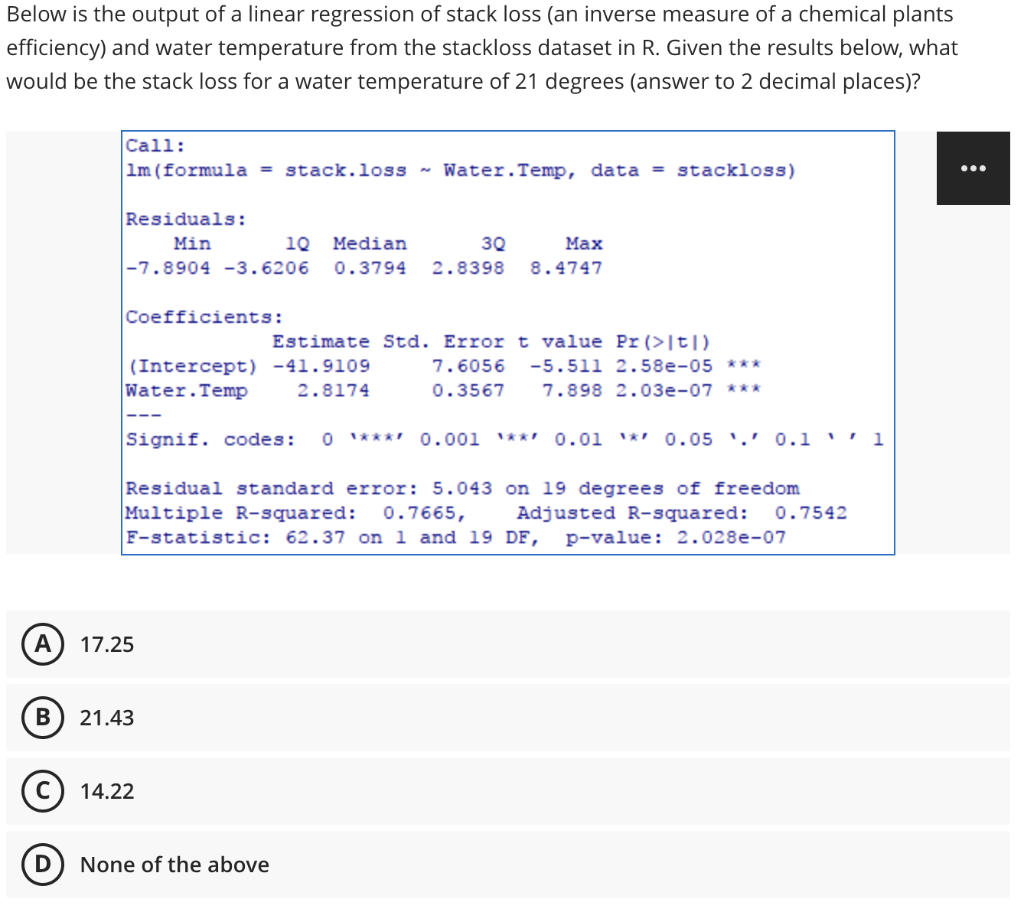Click the circled C icon
Viewport: 1024px width, 912px height.
[x=40, y=791]
